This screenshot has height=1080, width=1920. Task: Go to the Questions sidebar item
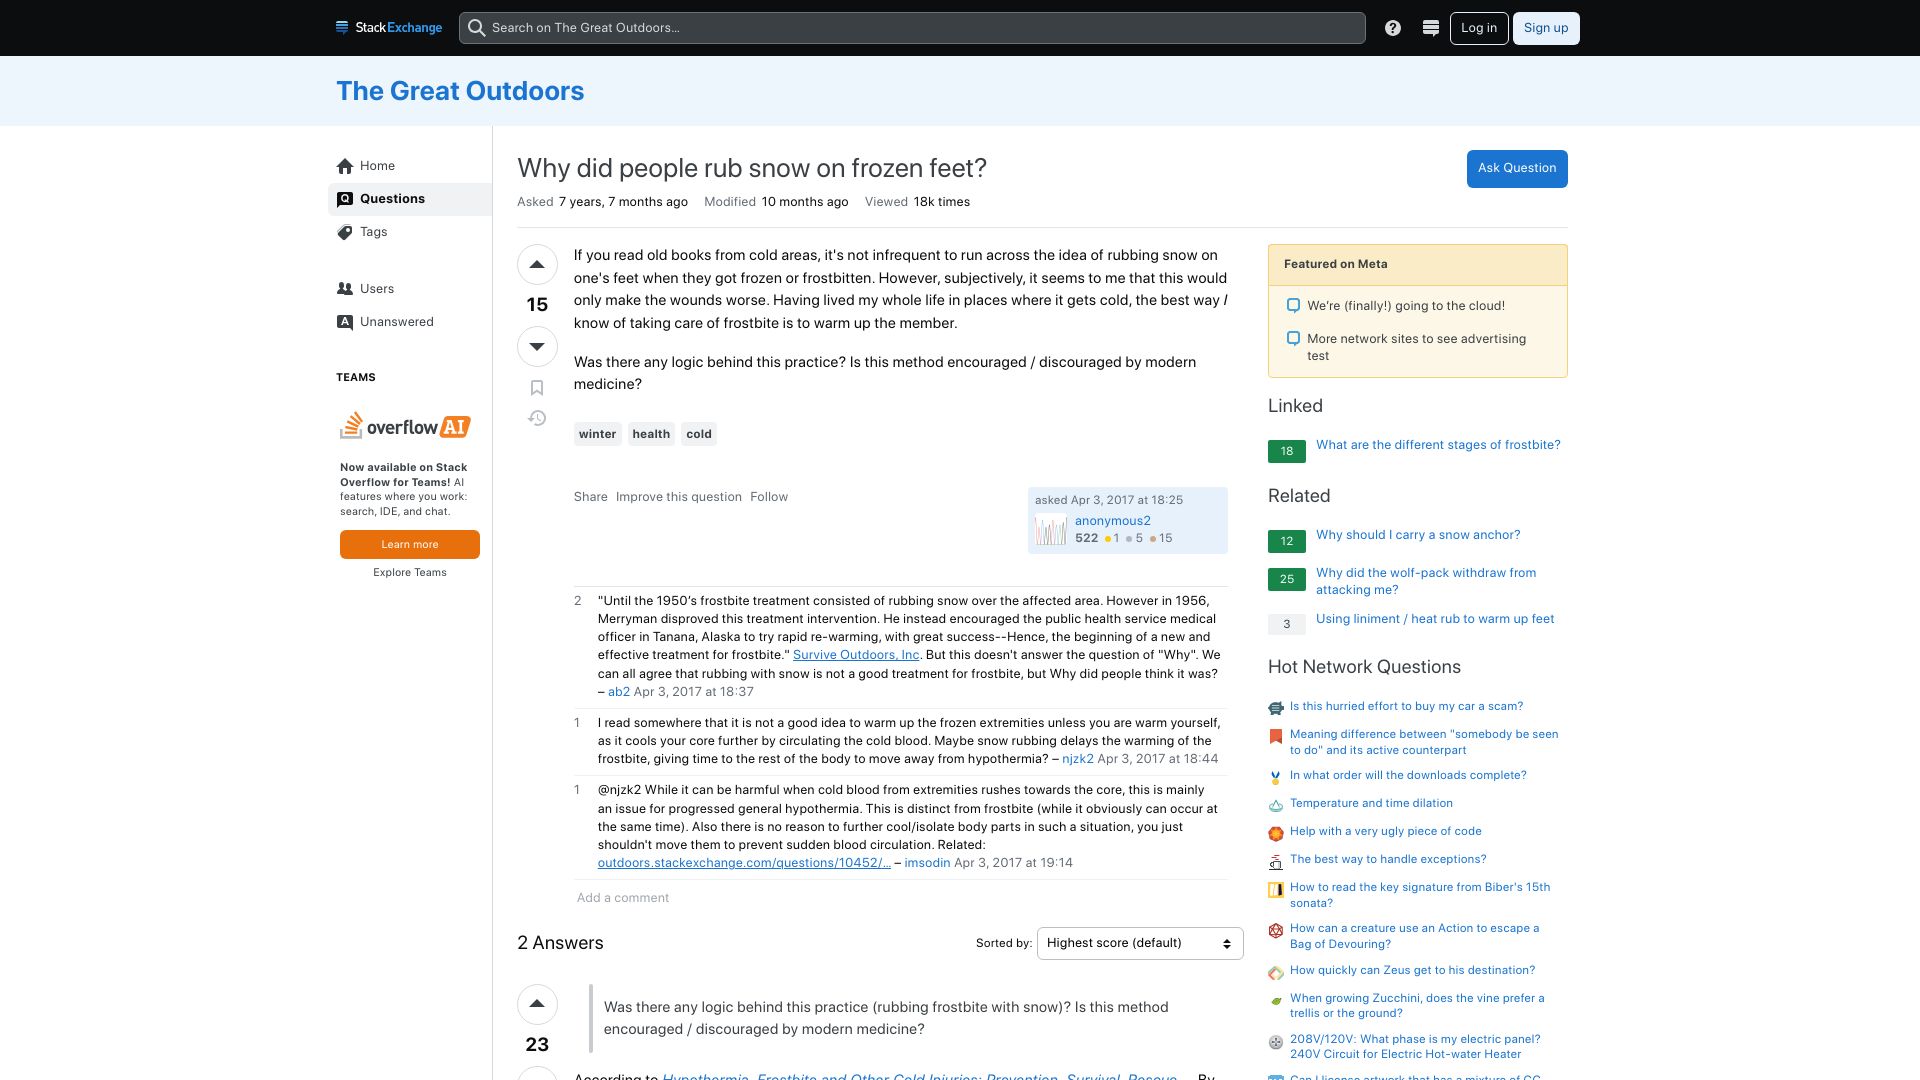point(410,199)
